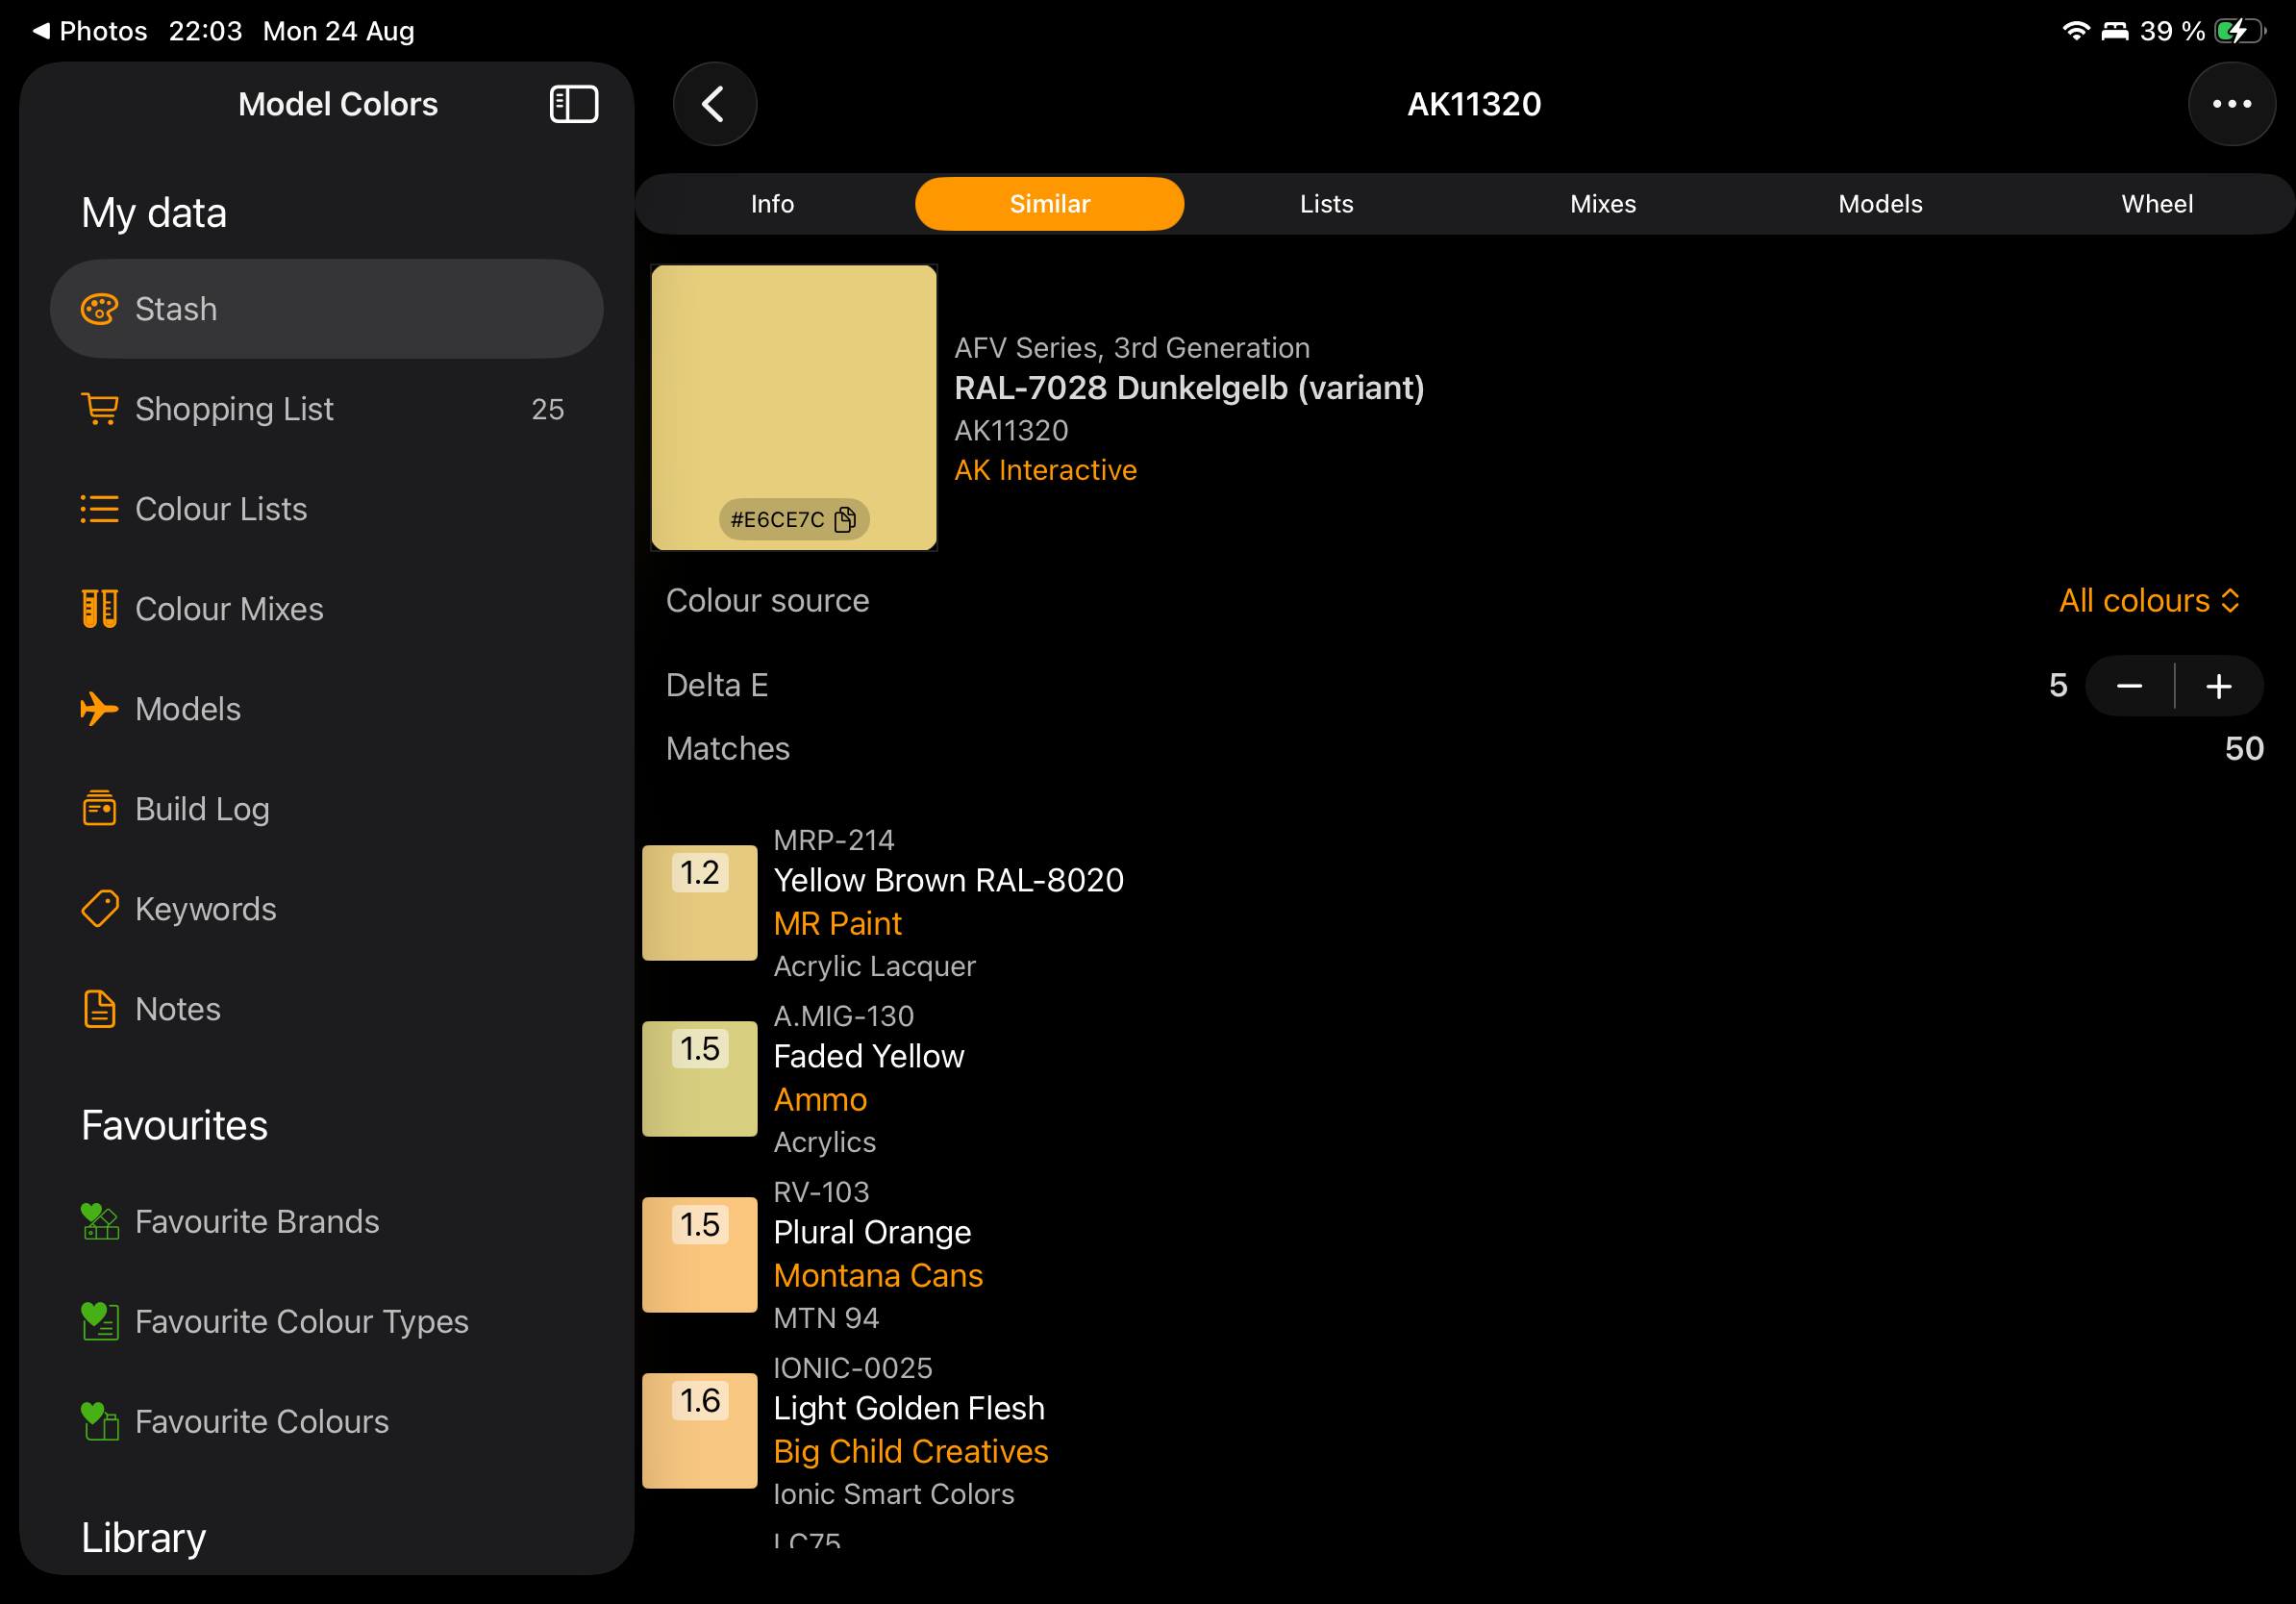Copy the #E6CE7C hex code

pos(794,519)
